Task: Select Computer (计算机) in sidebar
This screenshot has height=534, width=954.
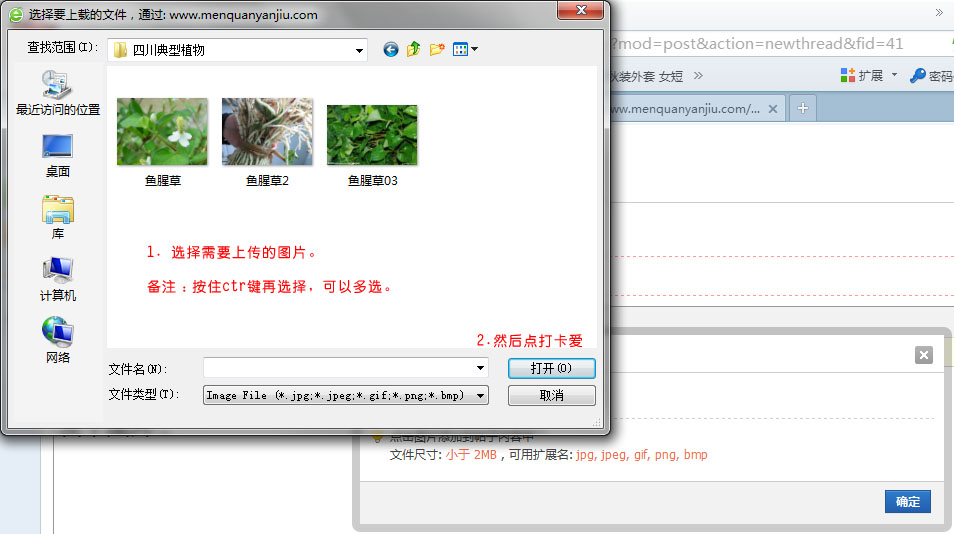Action: point(58,279)
